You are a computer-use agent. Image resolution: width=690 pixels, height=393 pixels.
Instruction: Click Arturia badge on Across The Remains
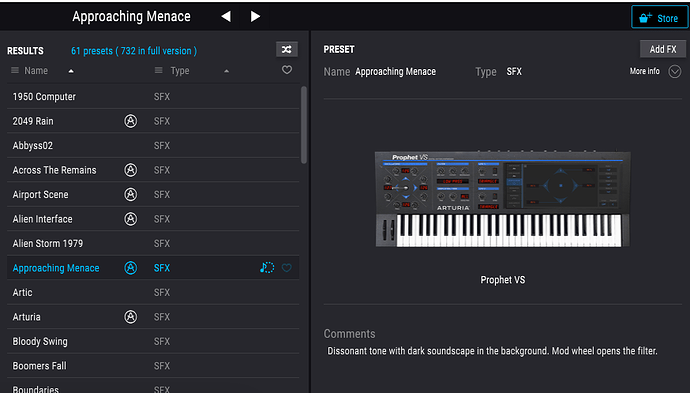(x=130, y=170)
